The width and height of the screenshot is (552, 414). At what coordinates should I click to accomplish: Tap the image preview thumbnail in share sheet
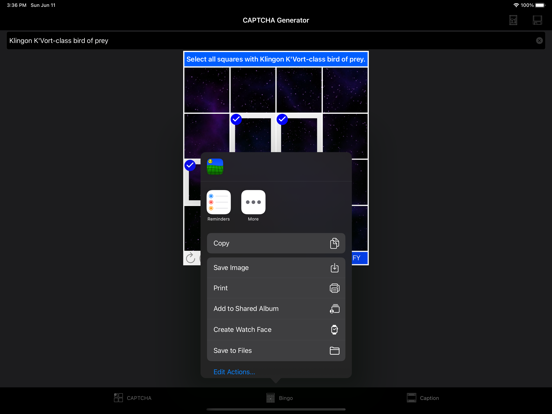(x=215, y=167)
